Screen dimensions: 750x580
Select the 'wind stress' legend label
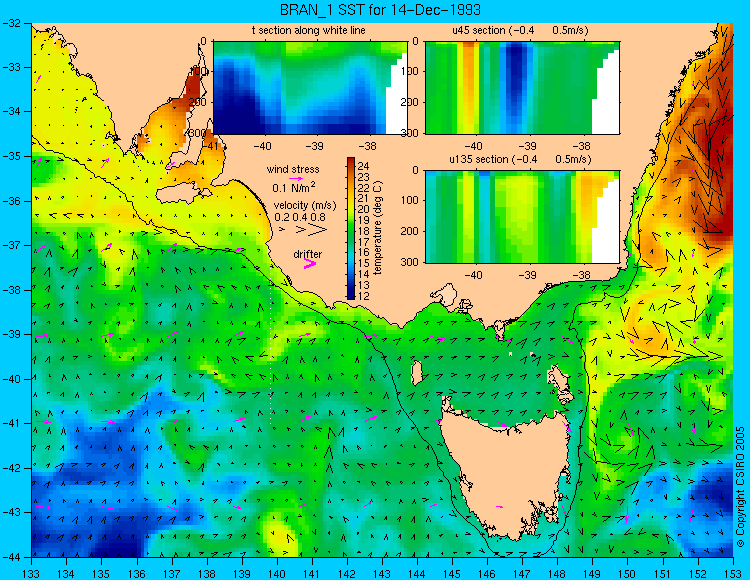[293, 169]
